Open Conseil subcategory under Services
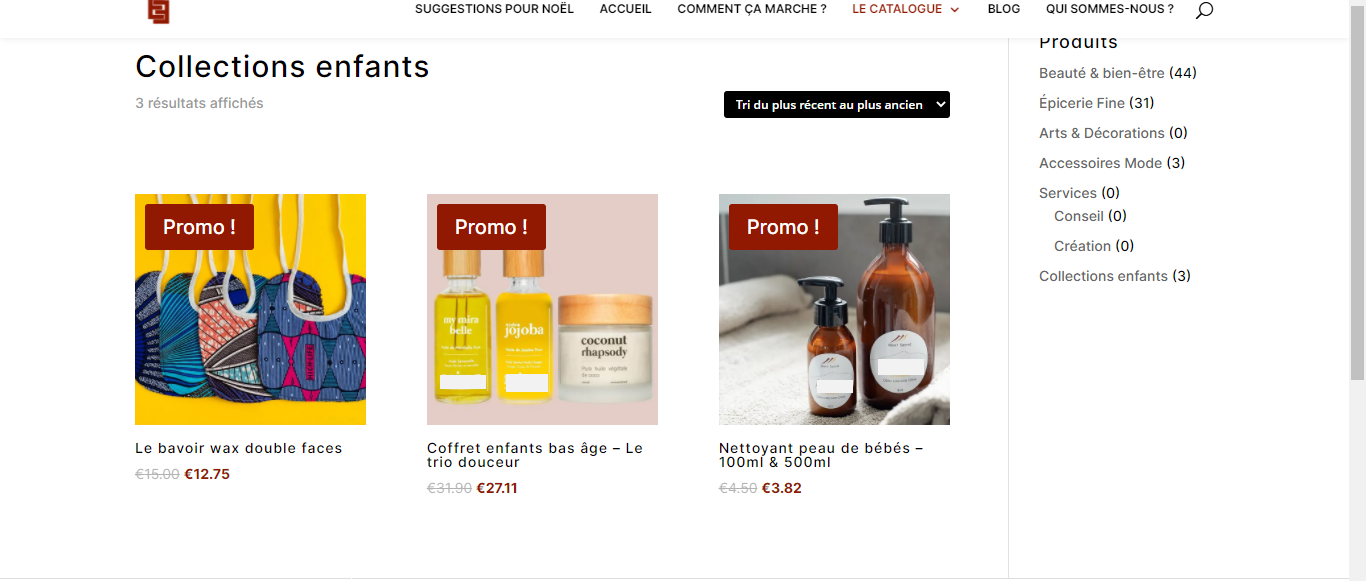The width and height of the screenshot is (1366, 581). click(x=1079, y=216)
